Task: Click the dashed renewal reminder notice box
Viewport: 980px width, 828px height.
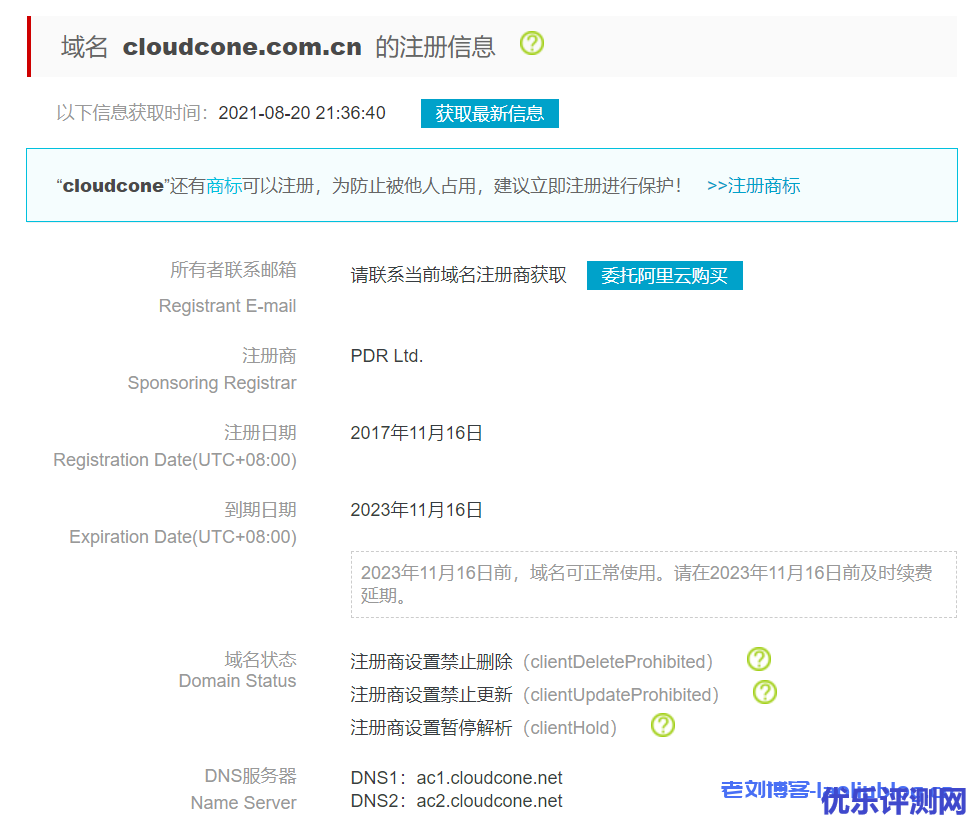Action: 652,584
